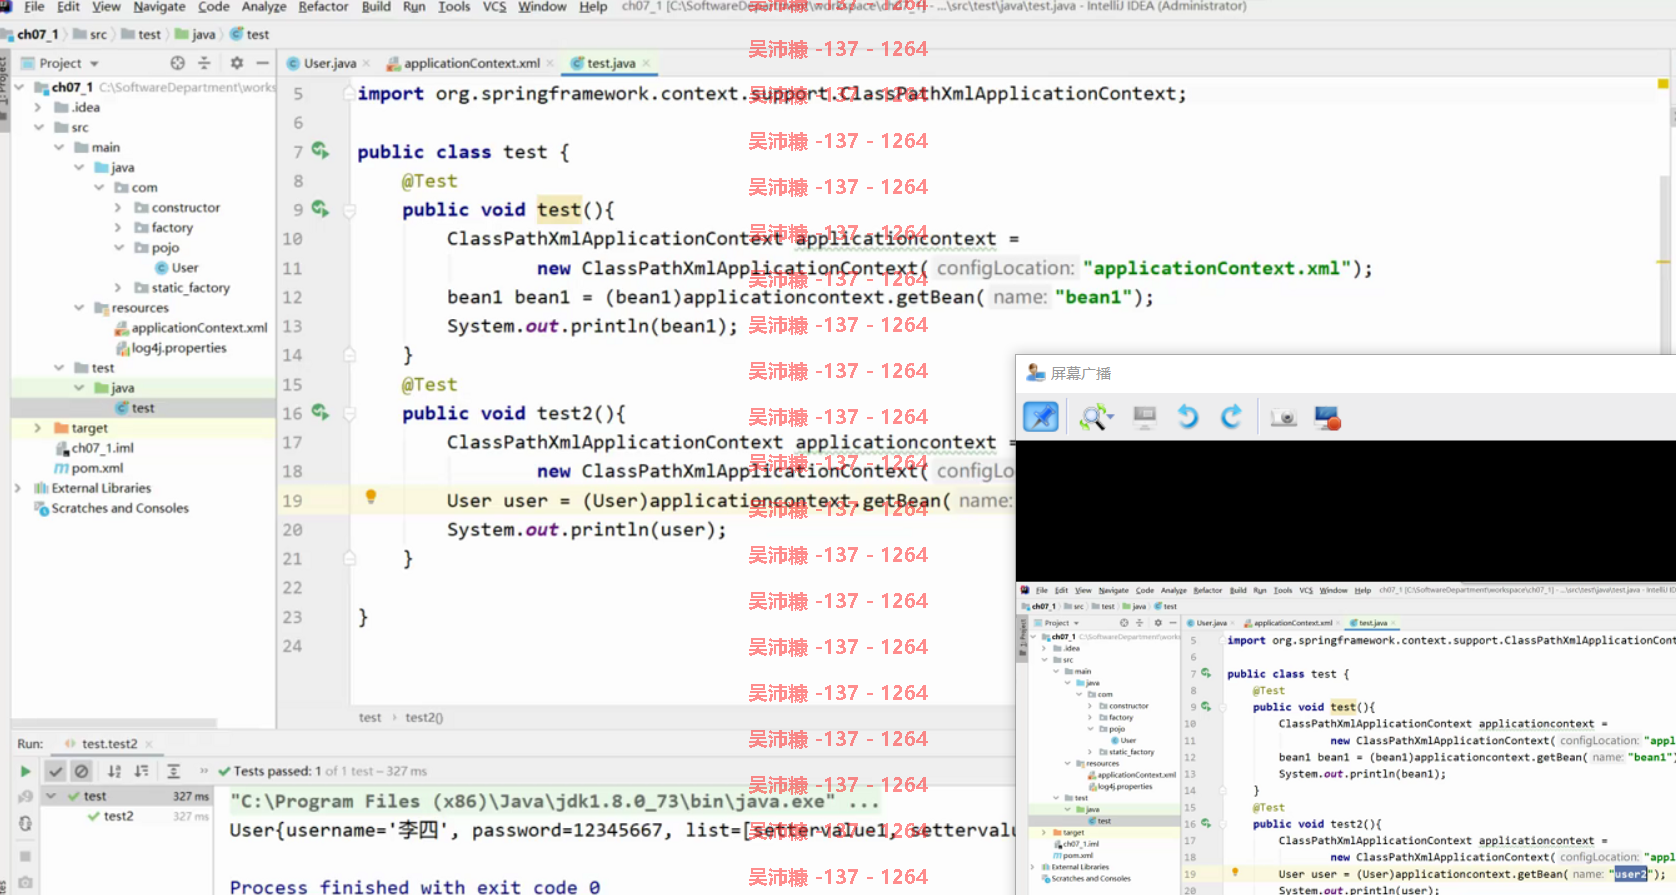This screenshot has width=1676, height=895.
Task: Expand the constructor package
Action: [x=118, y=207]
